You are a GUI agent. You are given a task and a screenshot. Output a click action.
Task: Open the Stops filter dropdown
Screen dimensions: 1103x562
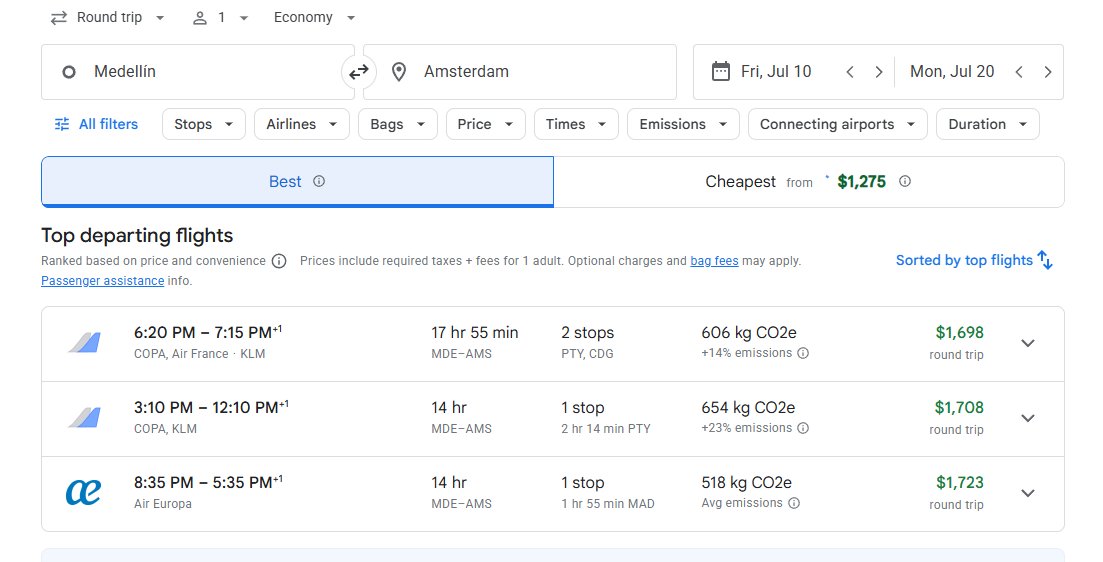204,124
